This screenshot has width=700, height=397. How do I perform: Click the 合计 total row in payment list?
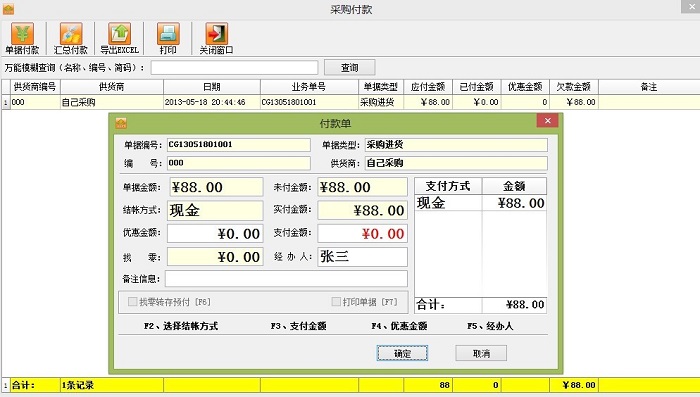(x=480, y=305)
